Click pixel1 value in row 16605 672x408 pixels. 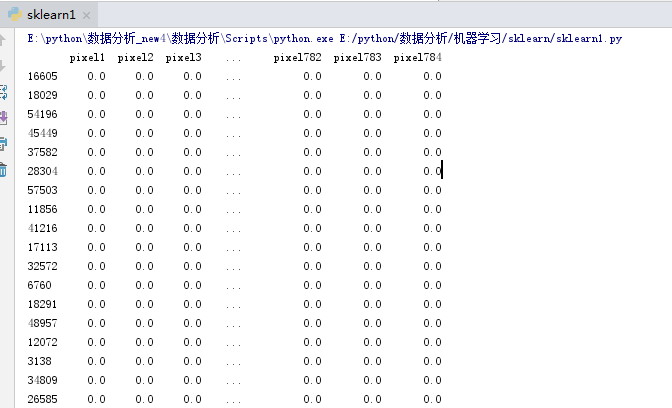point(96,76)
